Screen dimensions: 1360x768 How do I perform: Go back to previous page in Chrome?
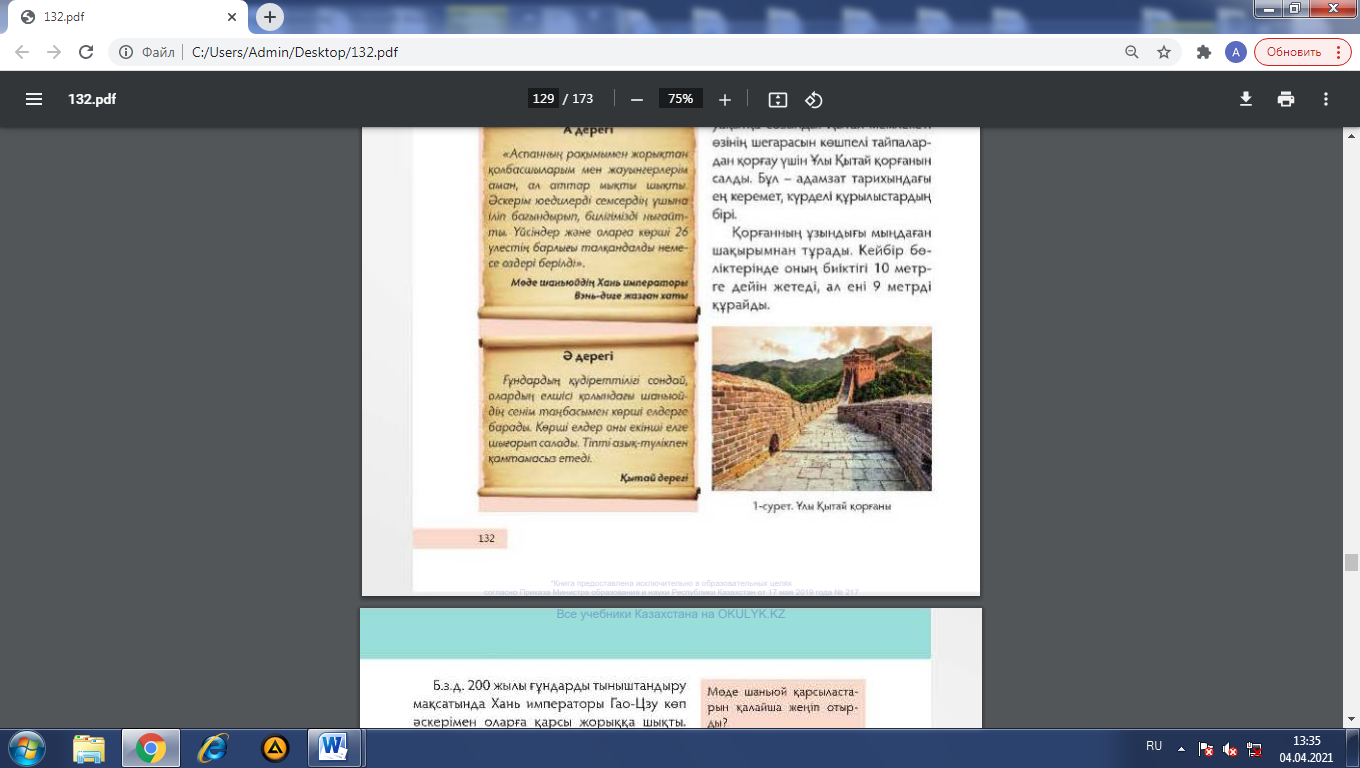pyautogui.click(x=22, y=52)
